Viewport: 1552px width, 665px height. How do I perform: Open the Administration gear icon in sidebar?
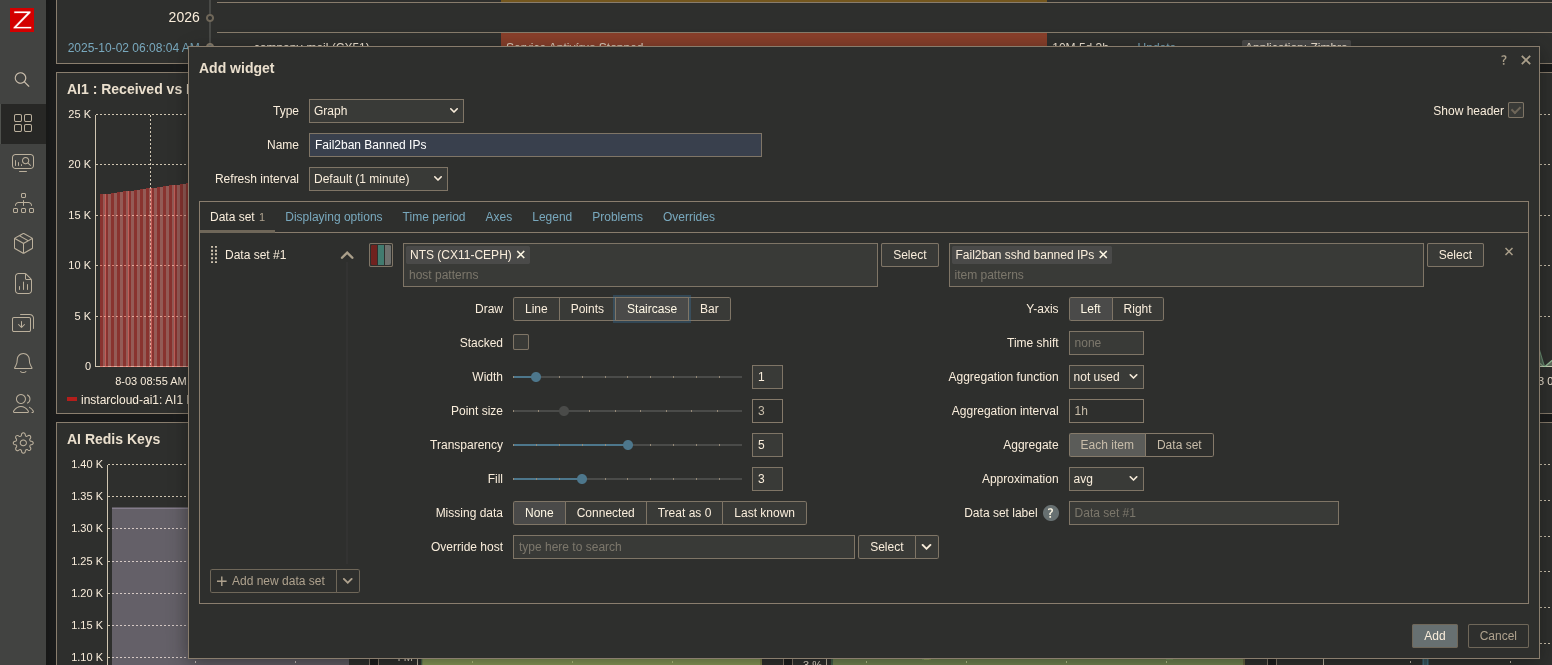(x=23, y=443)
